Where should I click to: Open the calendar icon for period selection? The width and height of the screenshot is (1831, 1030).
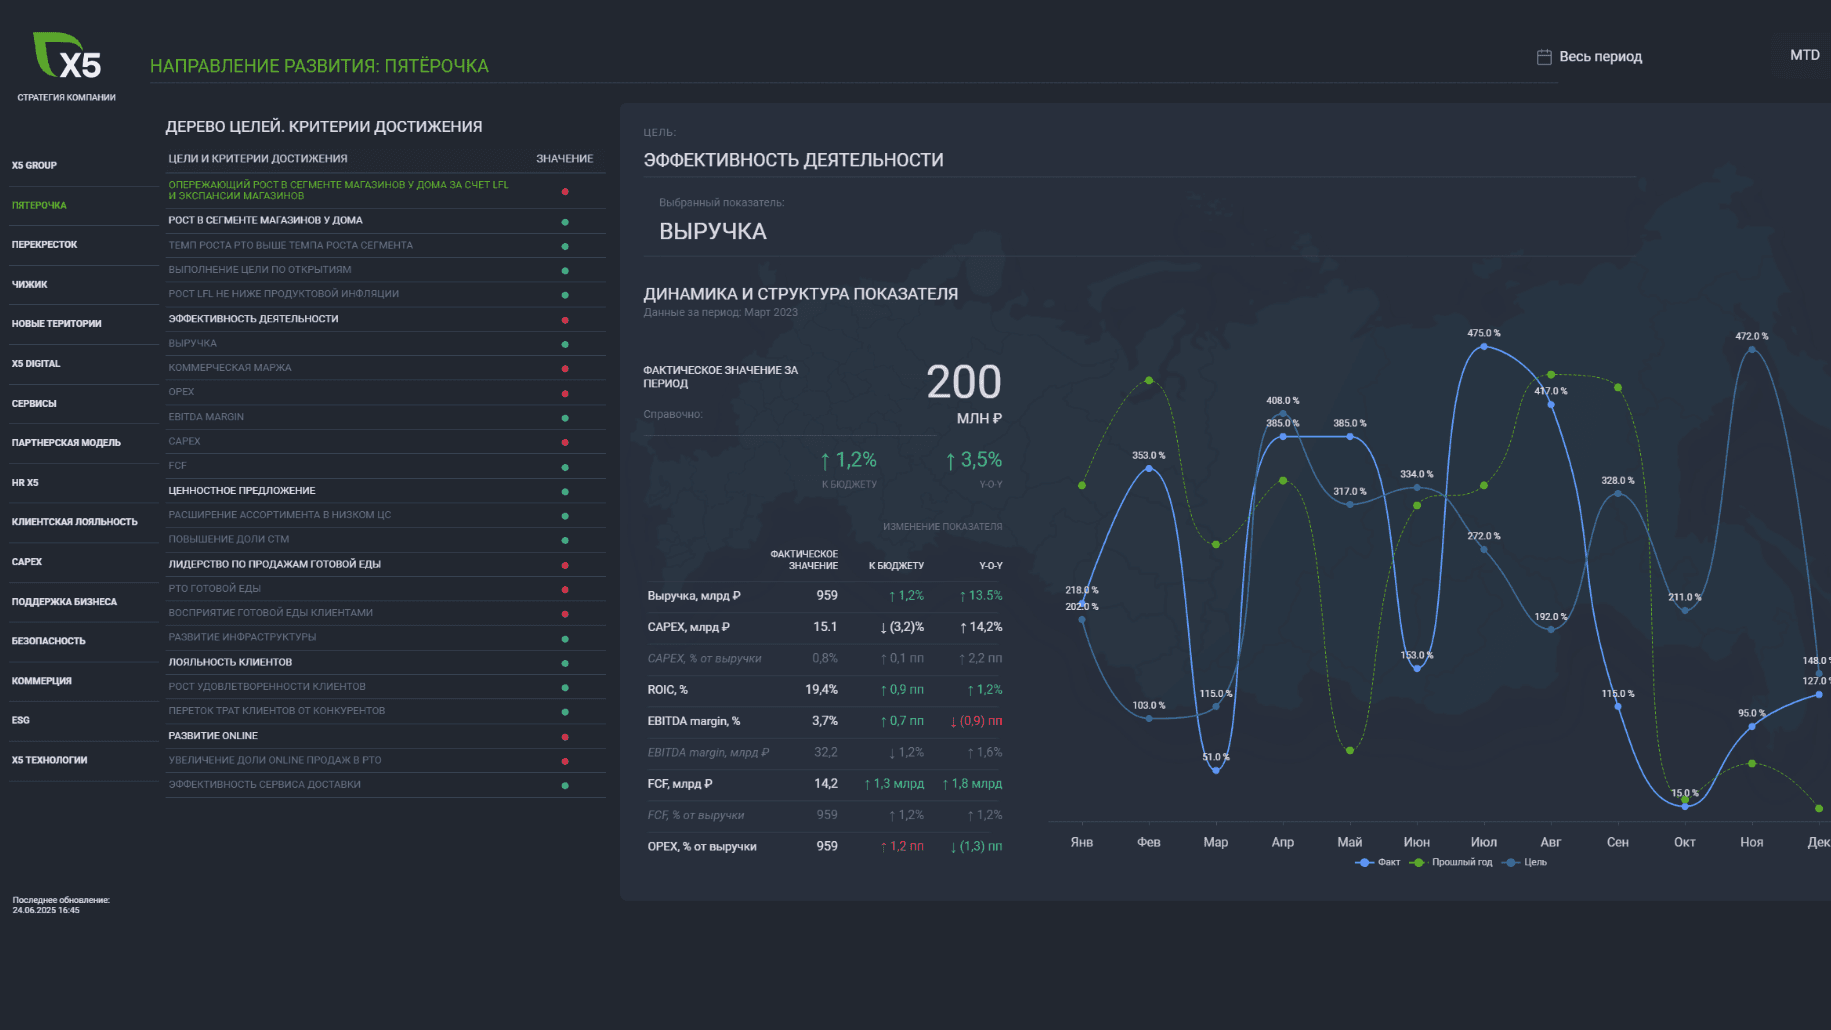(1544, 57)
